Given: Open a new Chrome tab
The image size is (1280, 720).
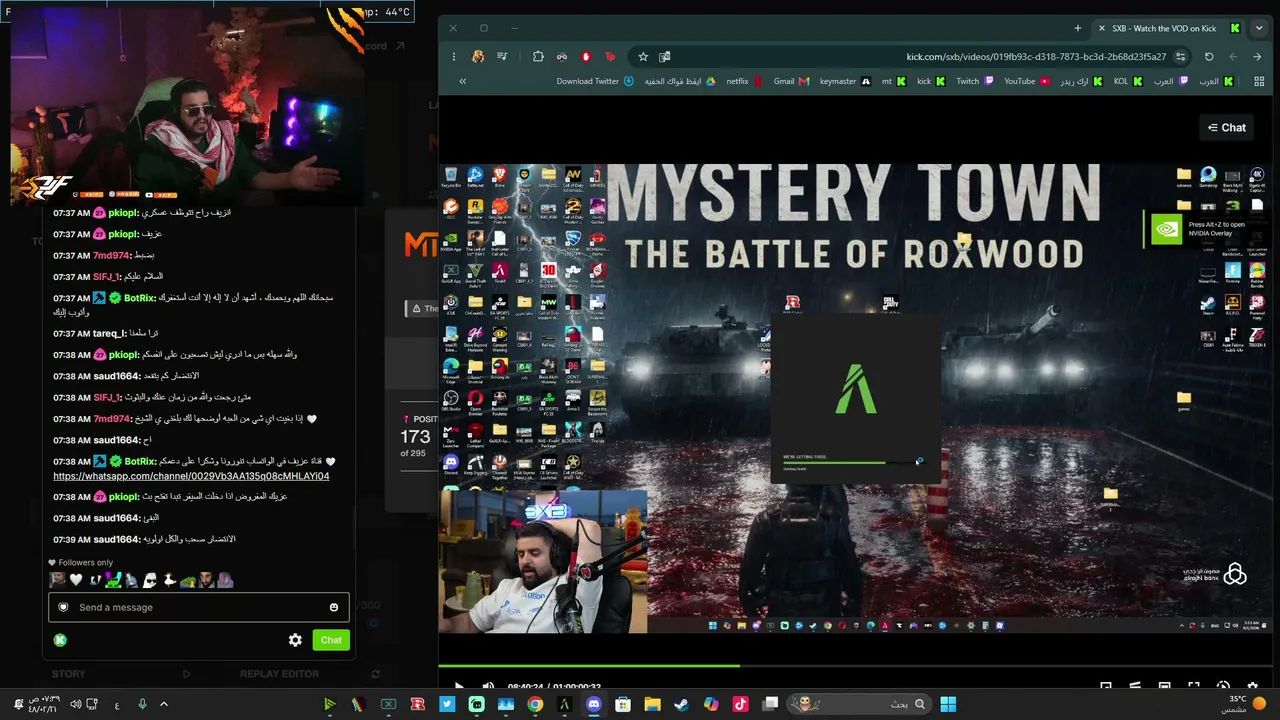Looking at the screenshot, I should (x=1077, y=28).
